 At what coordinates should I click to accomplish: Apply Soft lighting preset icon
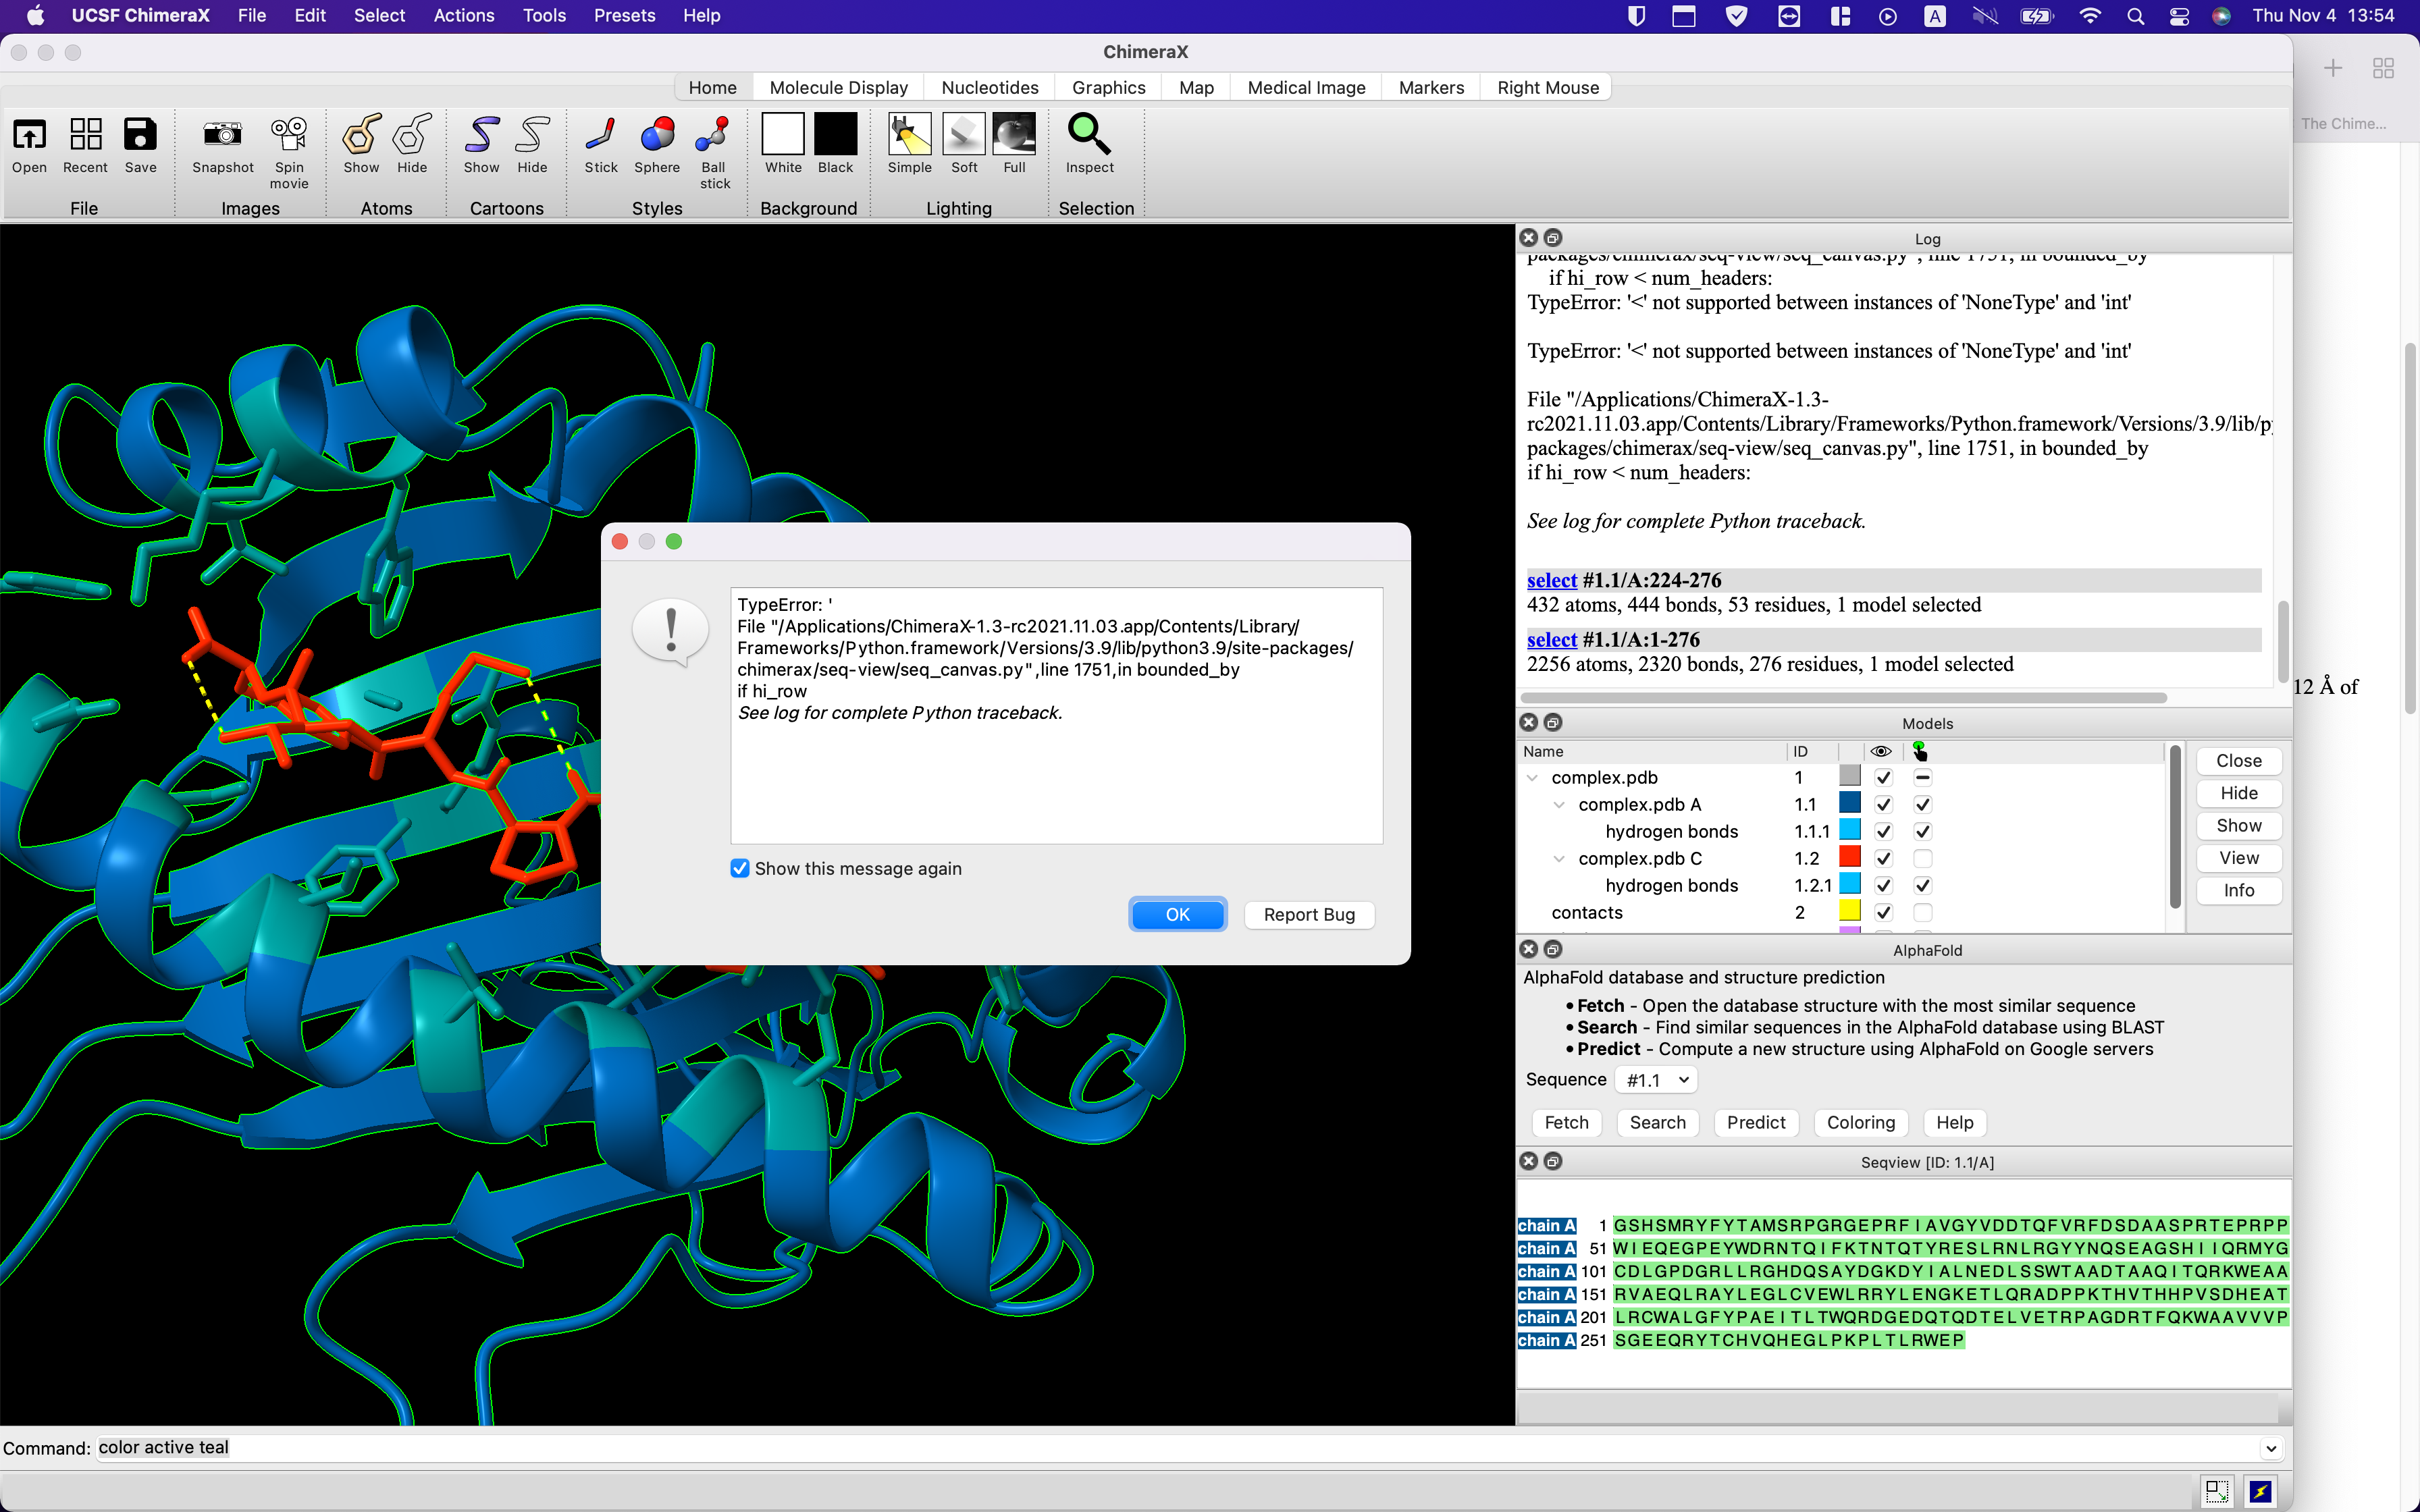(x=963, y=136)
